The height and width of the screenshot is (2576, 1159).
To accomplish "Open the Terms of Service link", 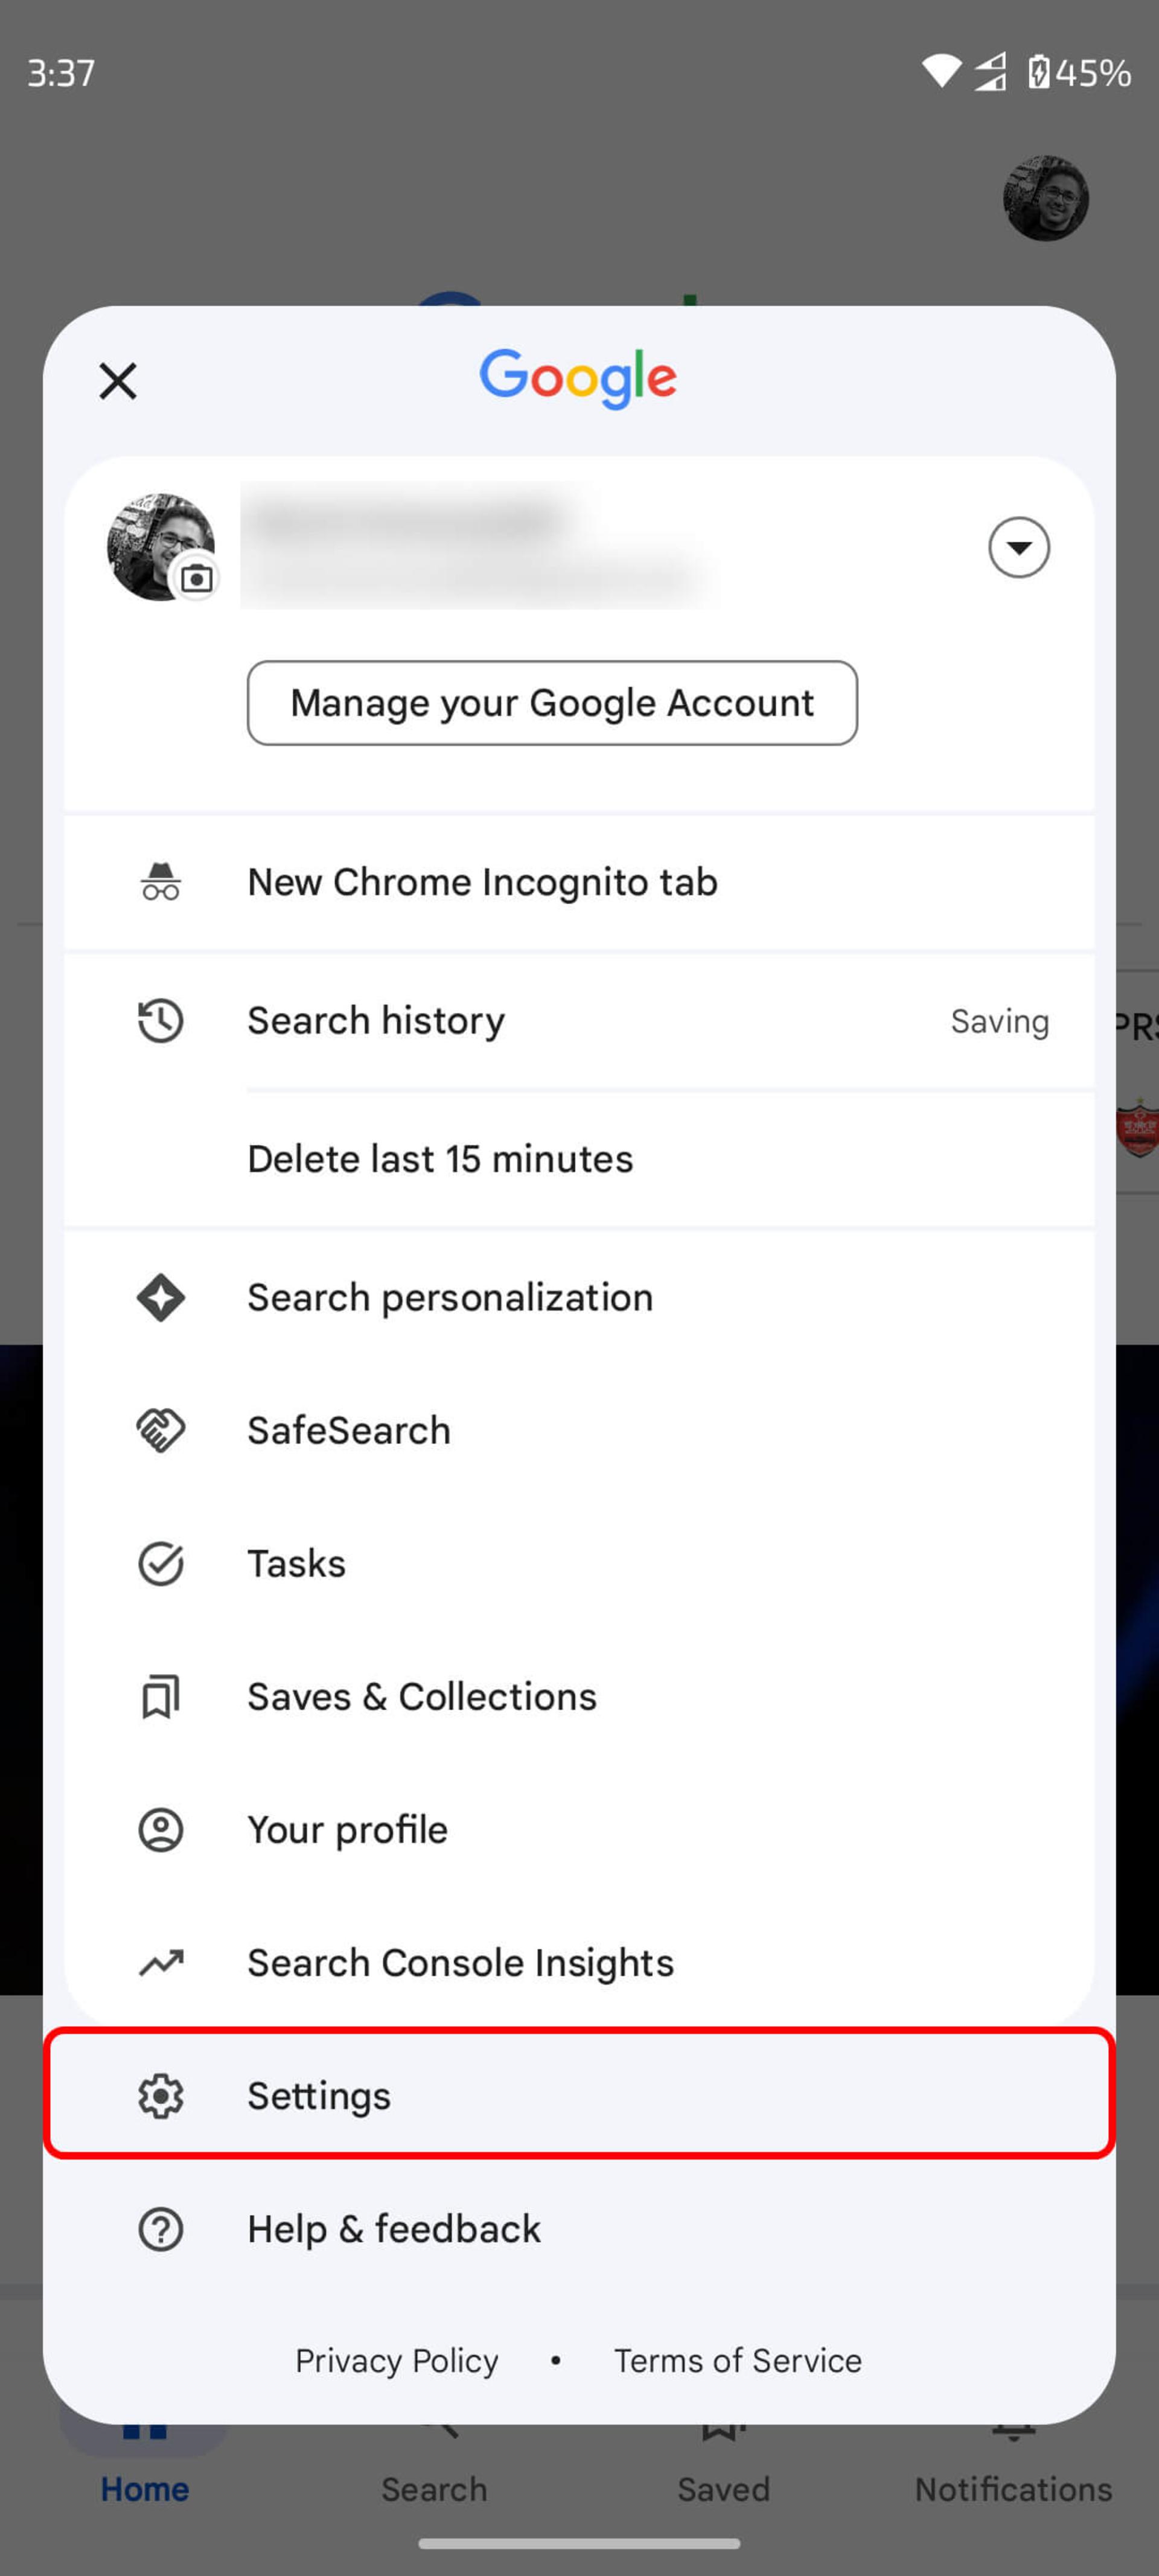I will (x=737, y=2360).
